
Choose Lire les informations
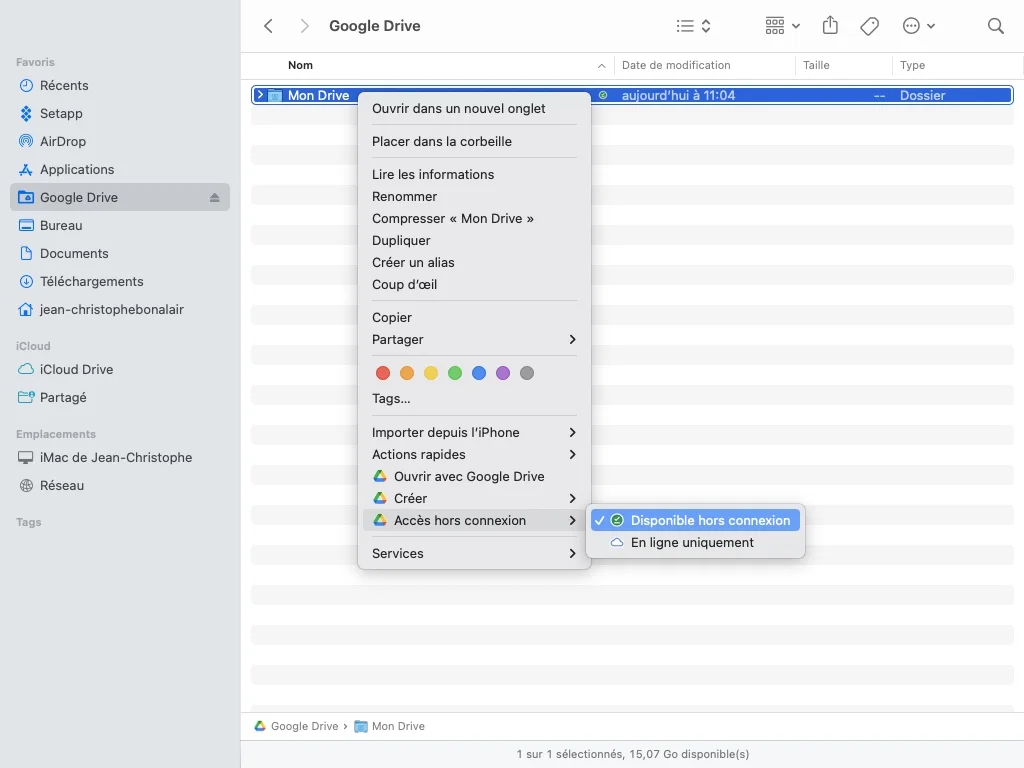coord(474,174)
